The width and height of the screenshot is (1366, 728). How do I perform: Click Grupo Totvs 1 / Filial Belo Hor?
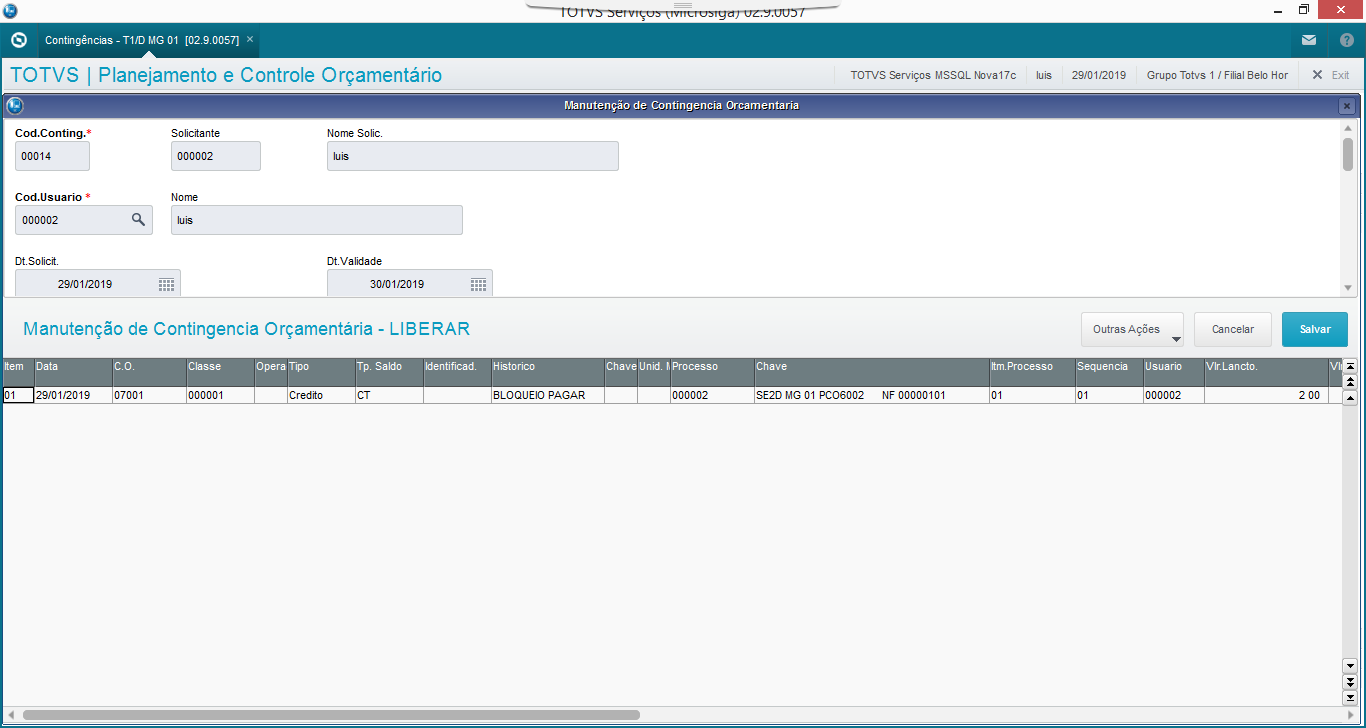point(1217,75)
